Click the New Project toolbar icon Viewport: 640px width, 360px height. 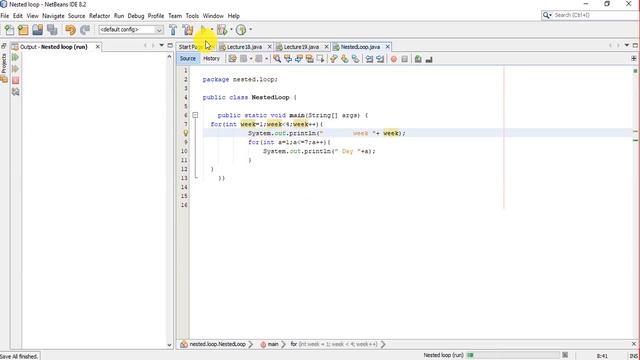coord(23,30)
